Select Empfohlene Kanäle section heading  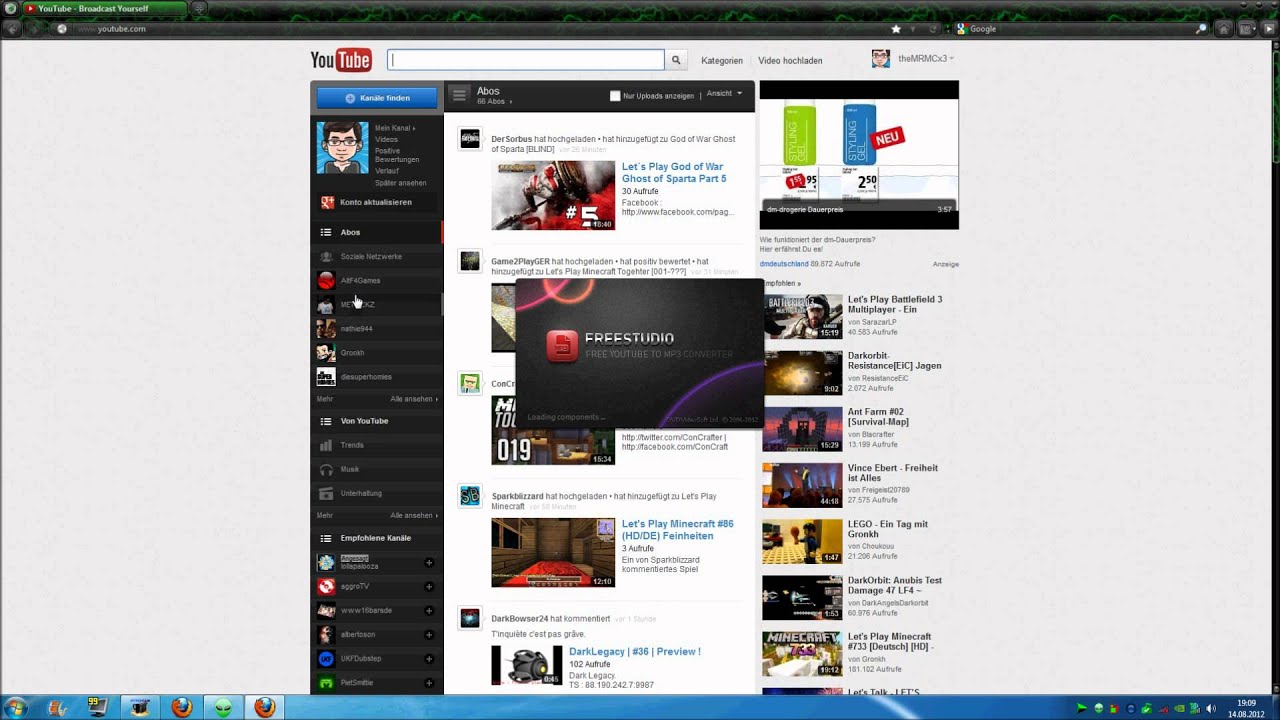point(376,538)
